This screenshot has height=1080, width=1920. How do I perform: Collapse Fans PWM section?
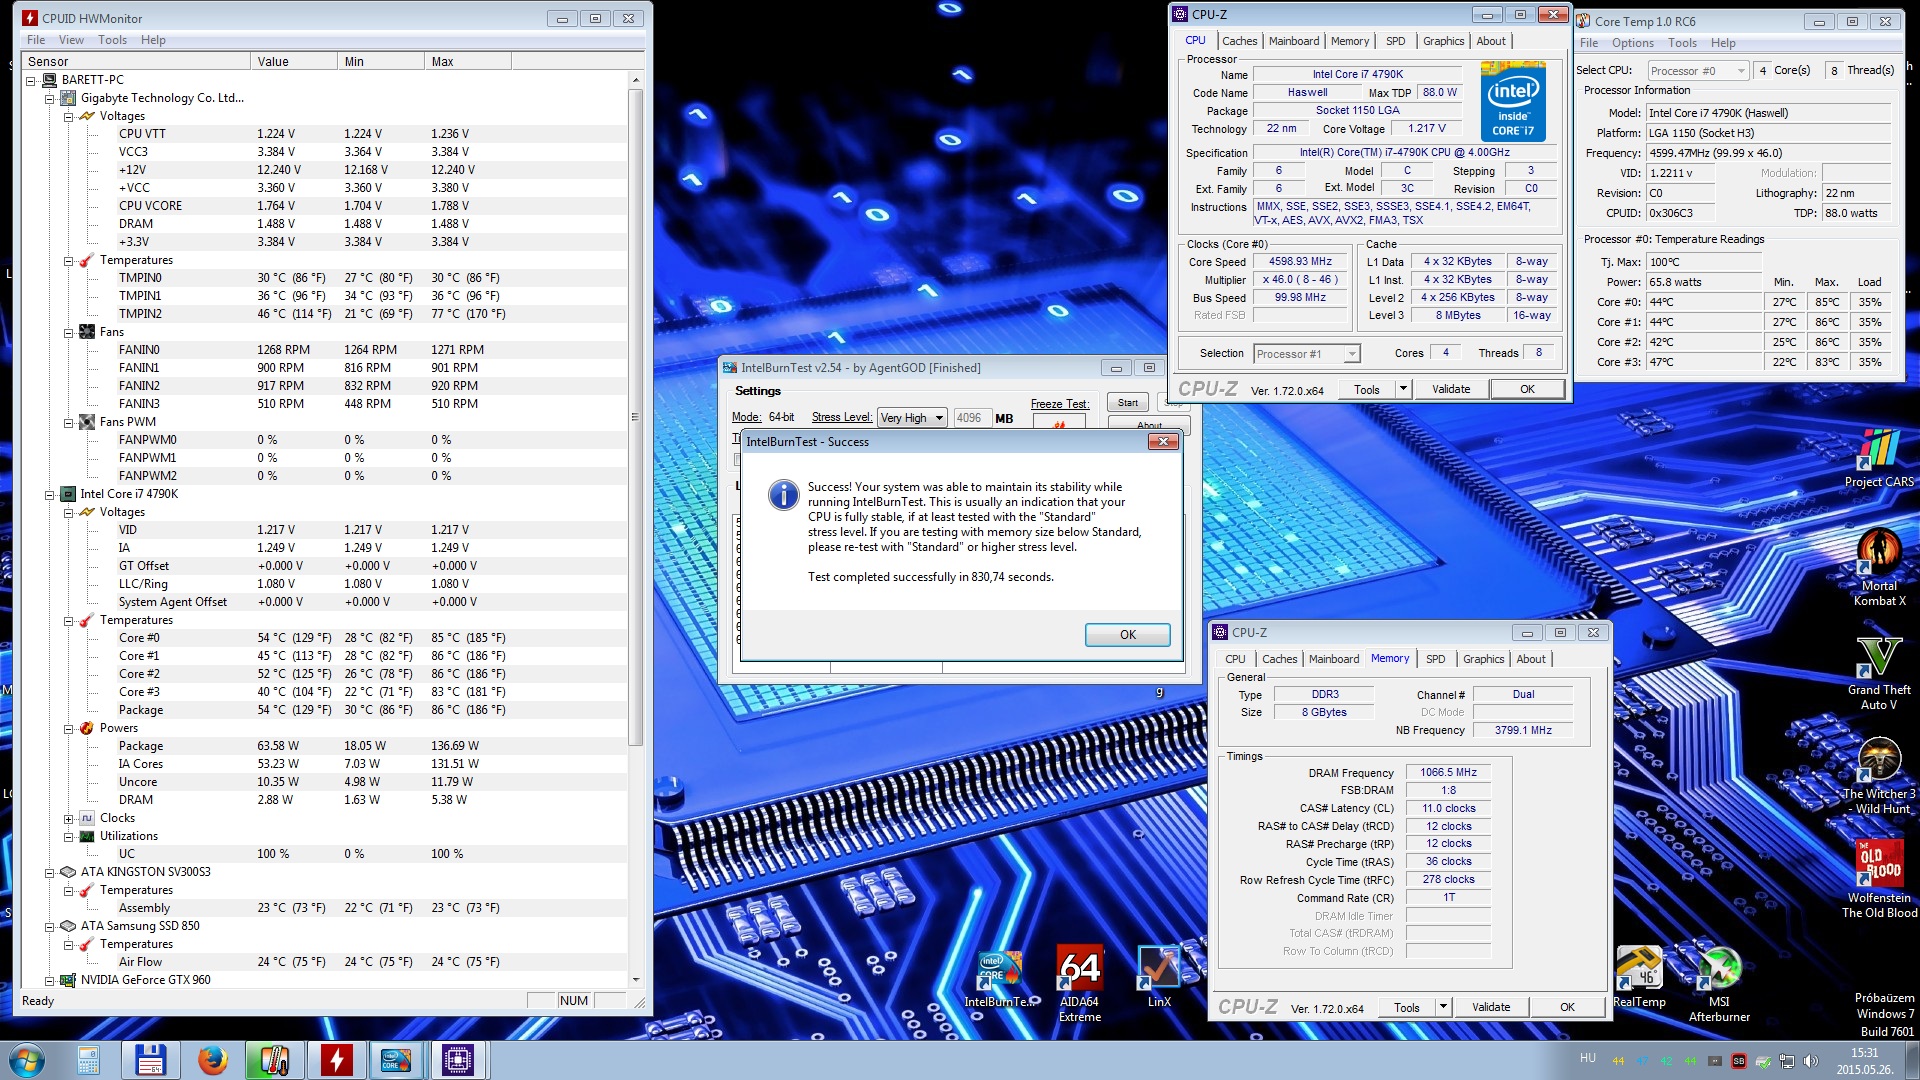coord(68,422)
